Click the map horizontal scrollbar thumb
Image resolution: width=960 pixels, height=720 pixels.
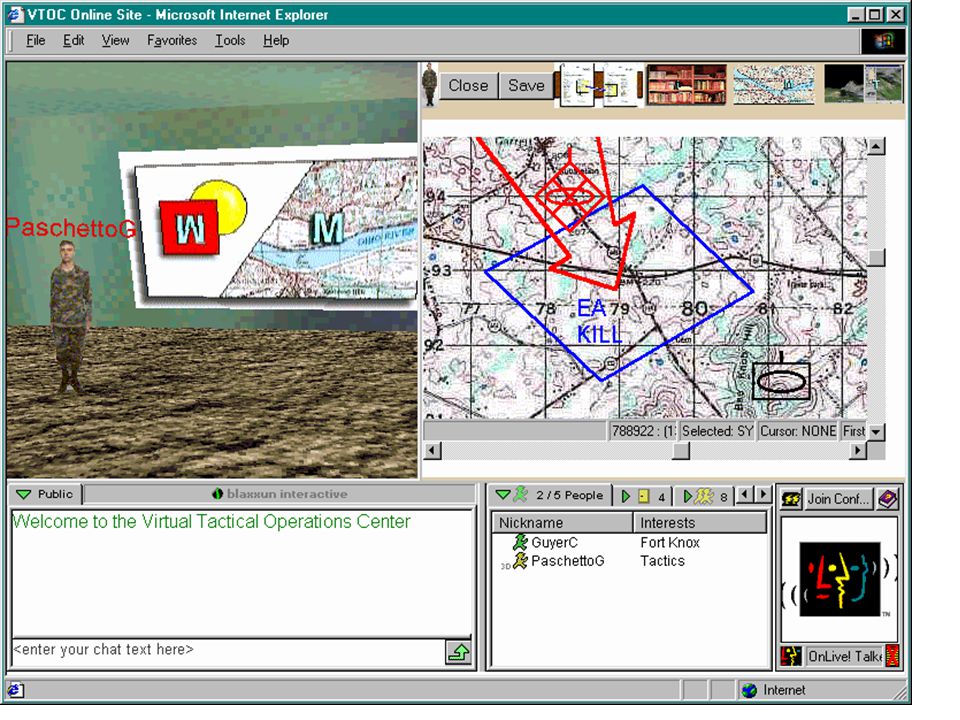pos(681,451)
